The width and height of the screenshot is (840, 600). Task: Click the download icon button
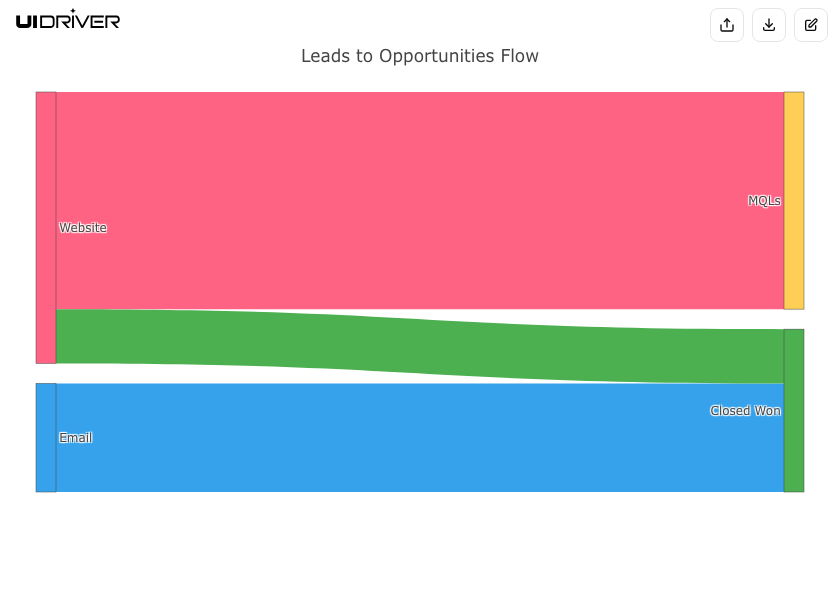coord(769,25)
